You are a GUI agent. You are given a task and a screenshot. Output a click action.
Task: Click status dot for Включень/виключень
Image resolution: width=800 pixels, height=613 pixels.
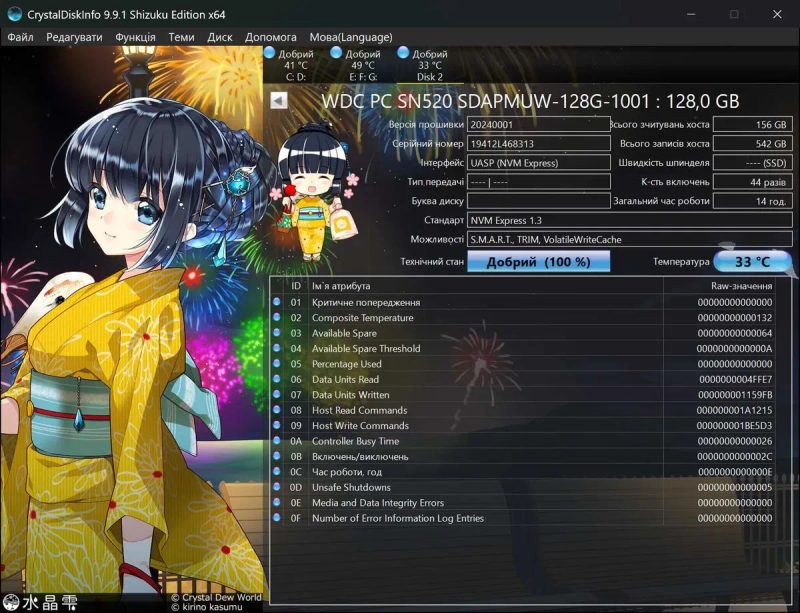pos(277,456)
